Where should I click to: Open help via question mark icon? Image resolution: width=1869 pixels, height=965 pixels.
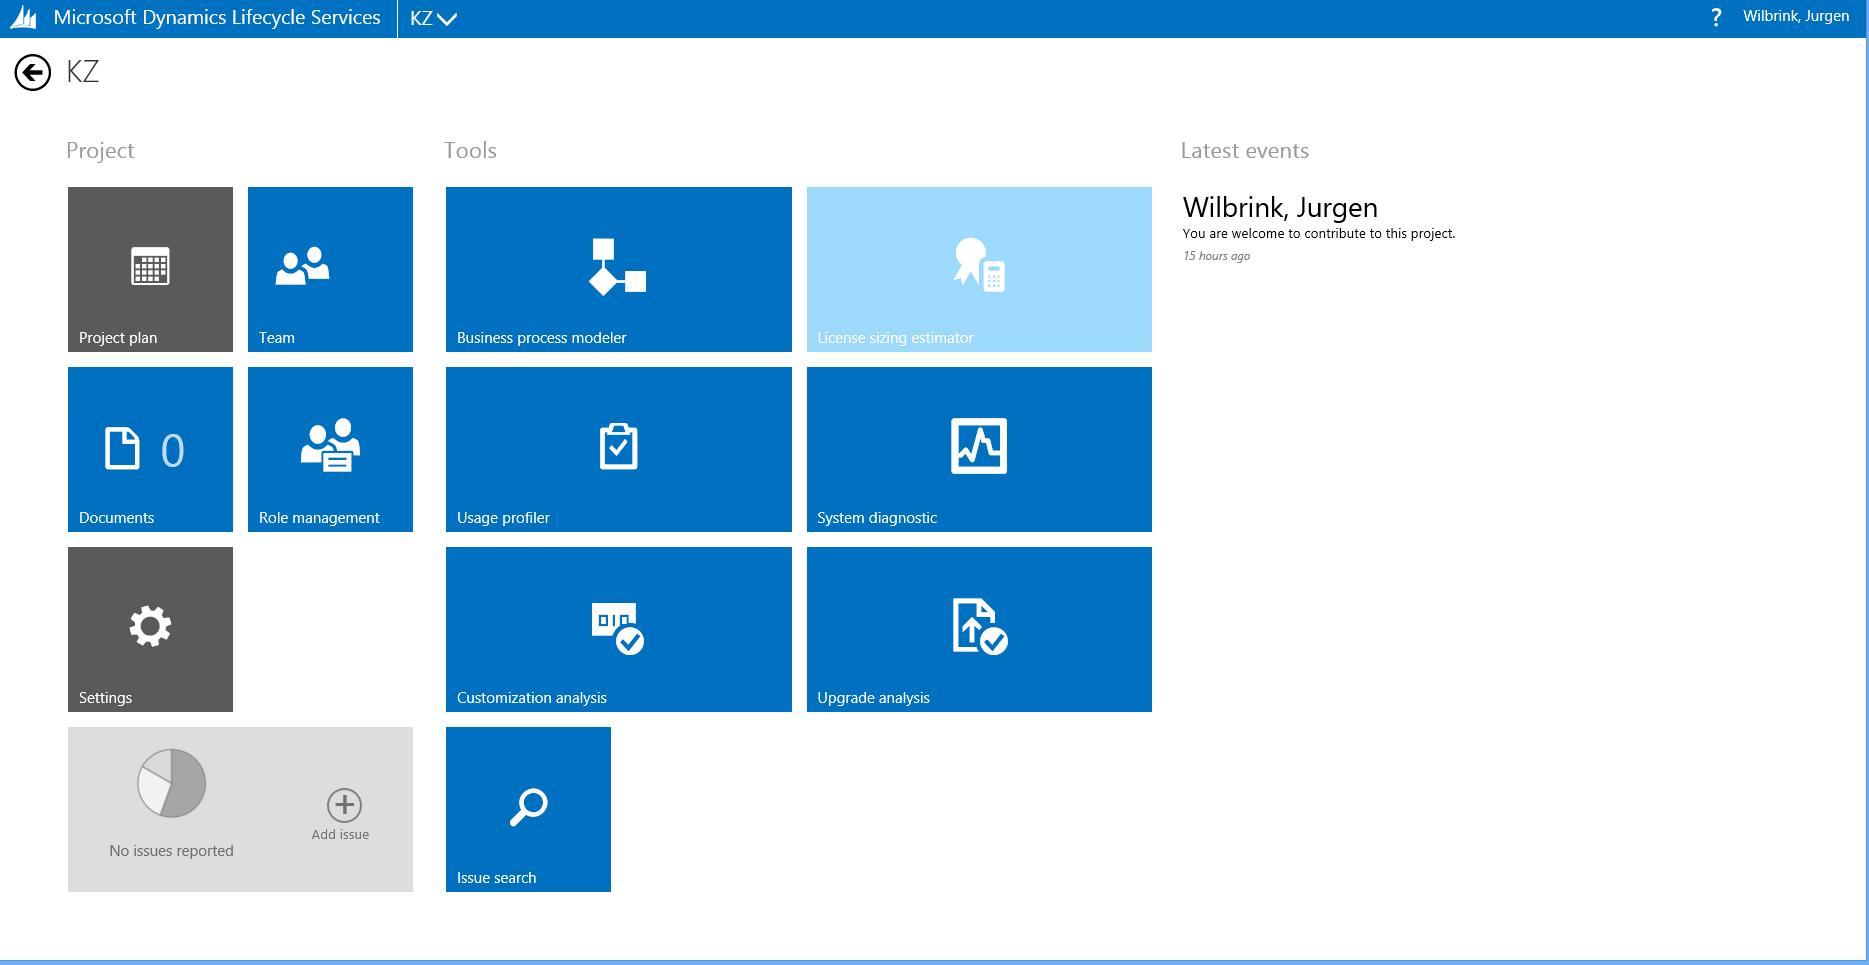coord(1716,17)
